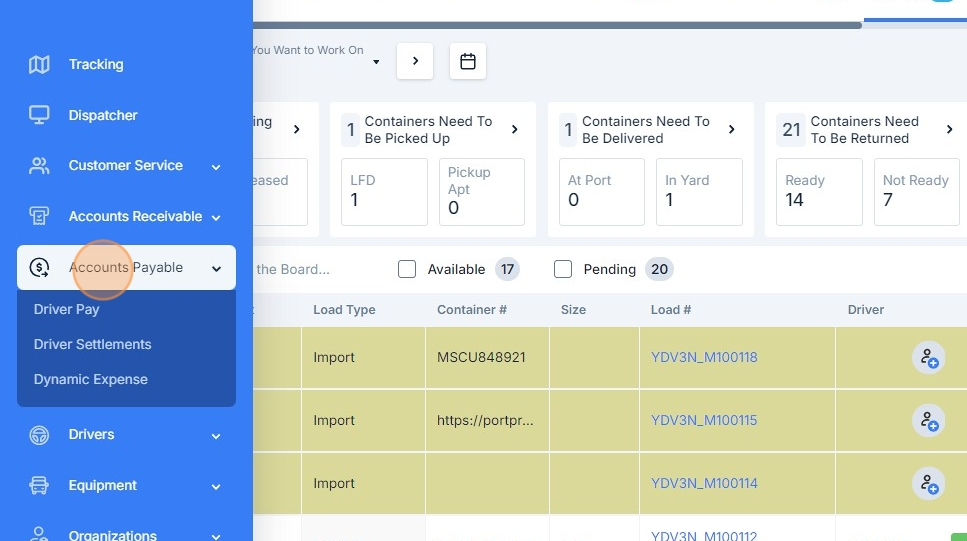Filter by In Yard card
Image resolution: width=967 pixels, height=541 pixels.
[x=699, y=192]
